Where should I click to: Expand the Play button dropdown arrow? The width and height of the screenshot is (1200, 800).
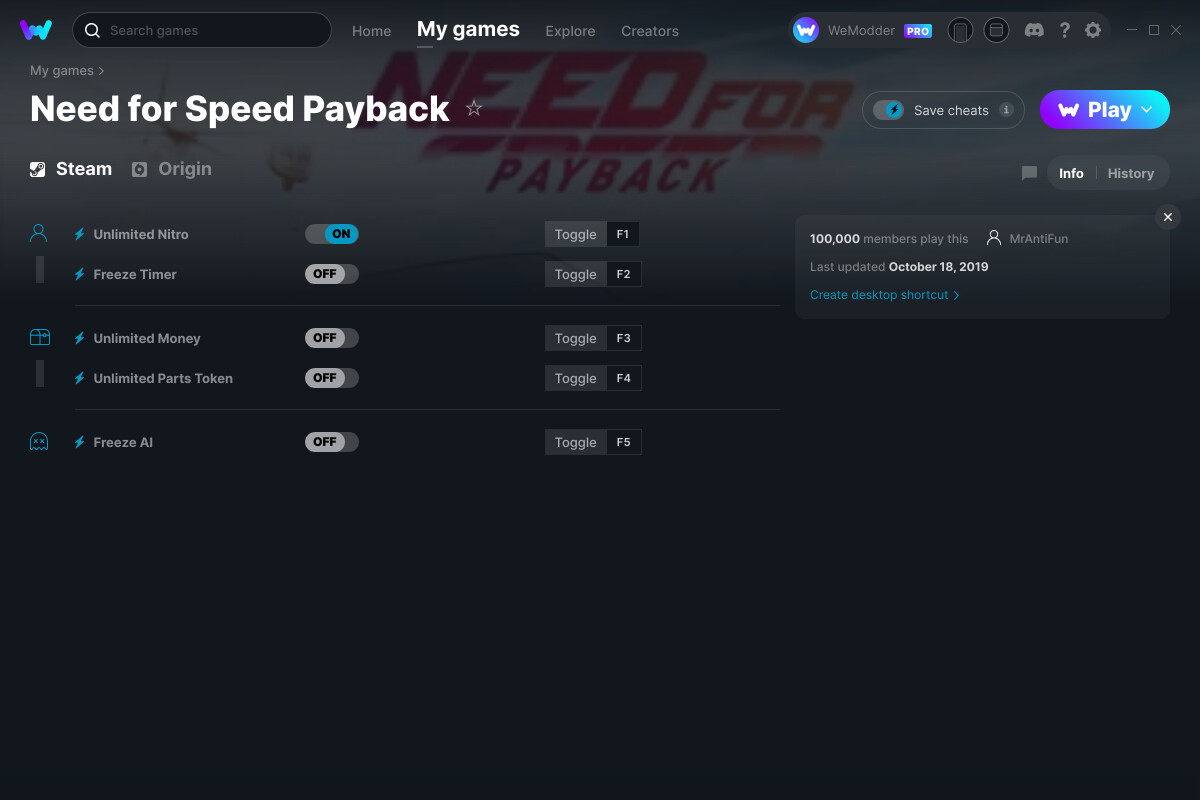pos(1147,109)
